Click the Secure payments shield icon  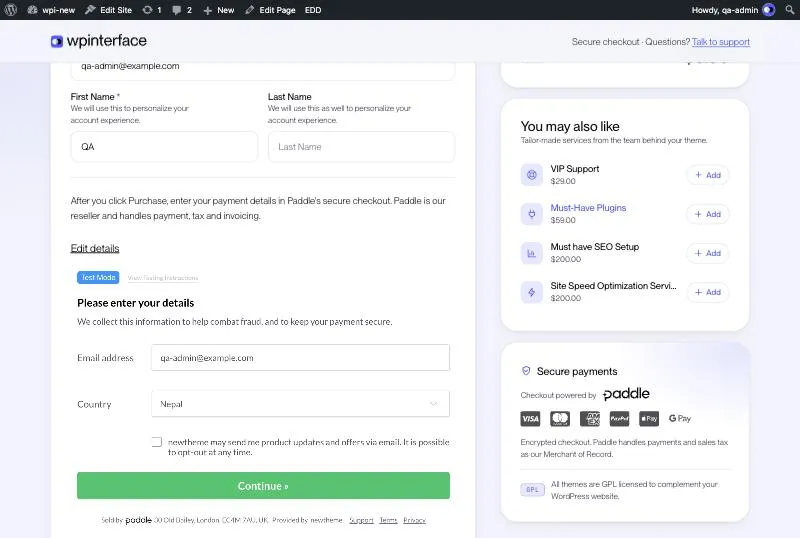coord(526,371)
